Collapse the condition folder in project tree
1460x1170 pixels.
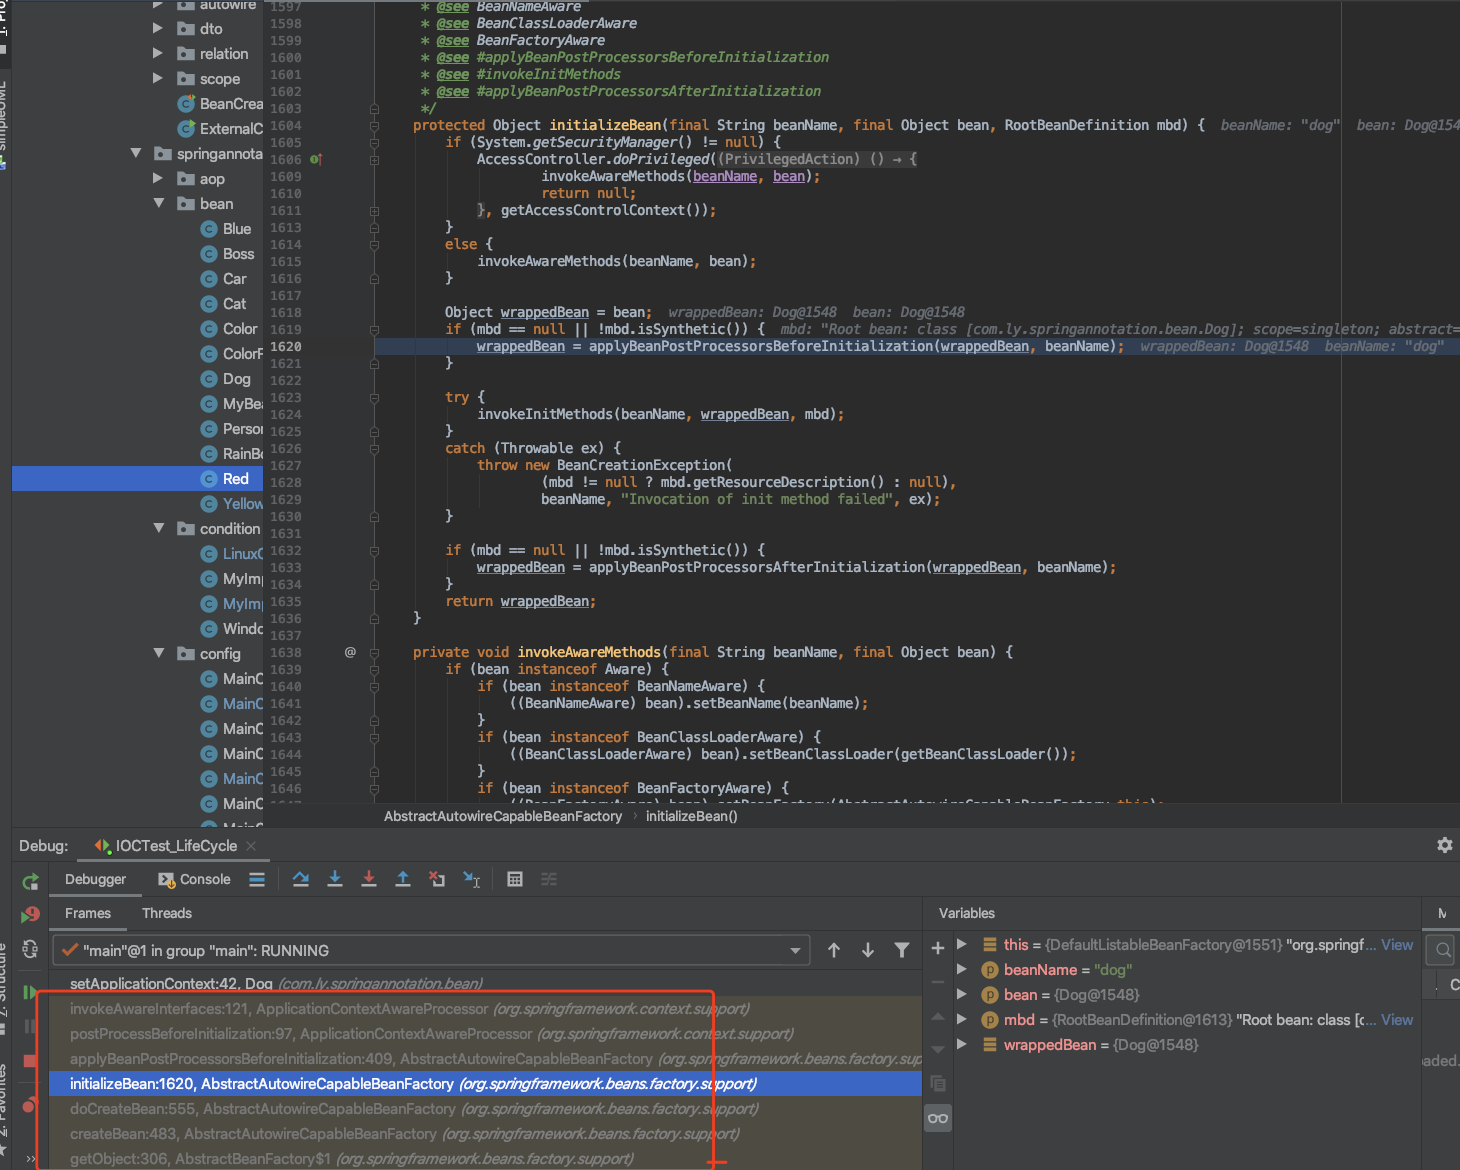pyautogui.click(x=159, y=528)
